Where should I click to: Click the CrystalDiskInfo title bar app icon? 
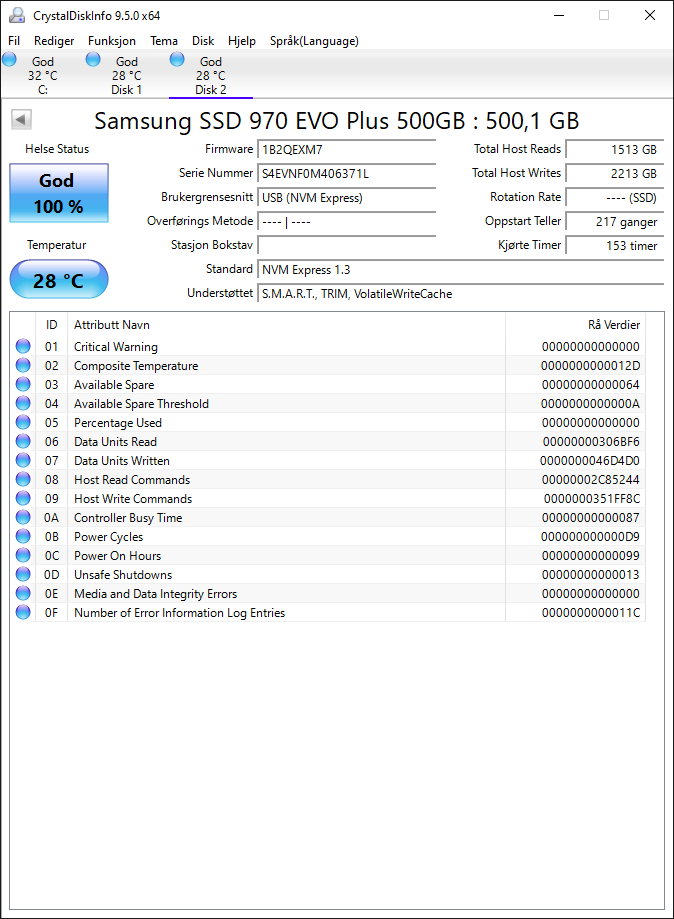pos(16,15)
